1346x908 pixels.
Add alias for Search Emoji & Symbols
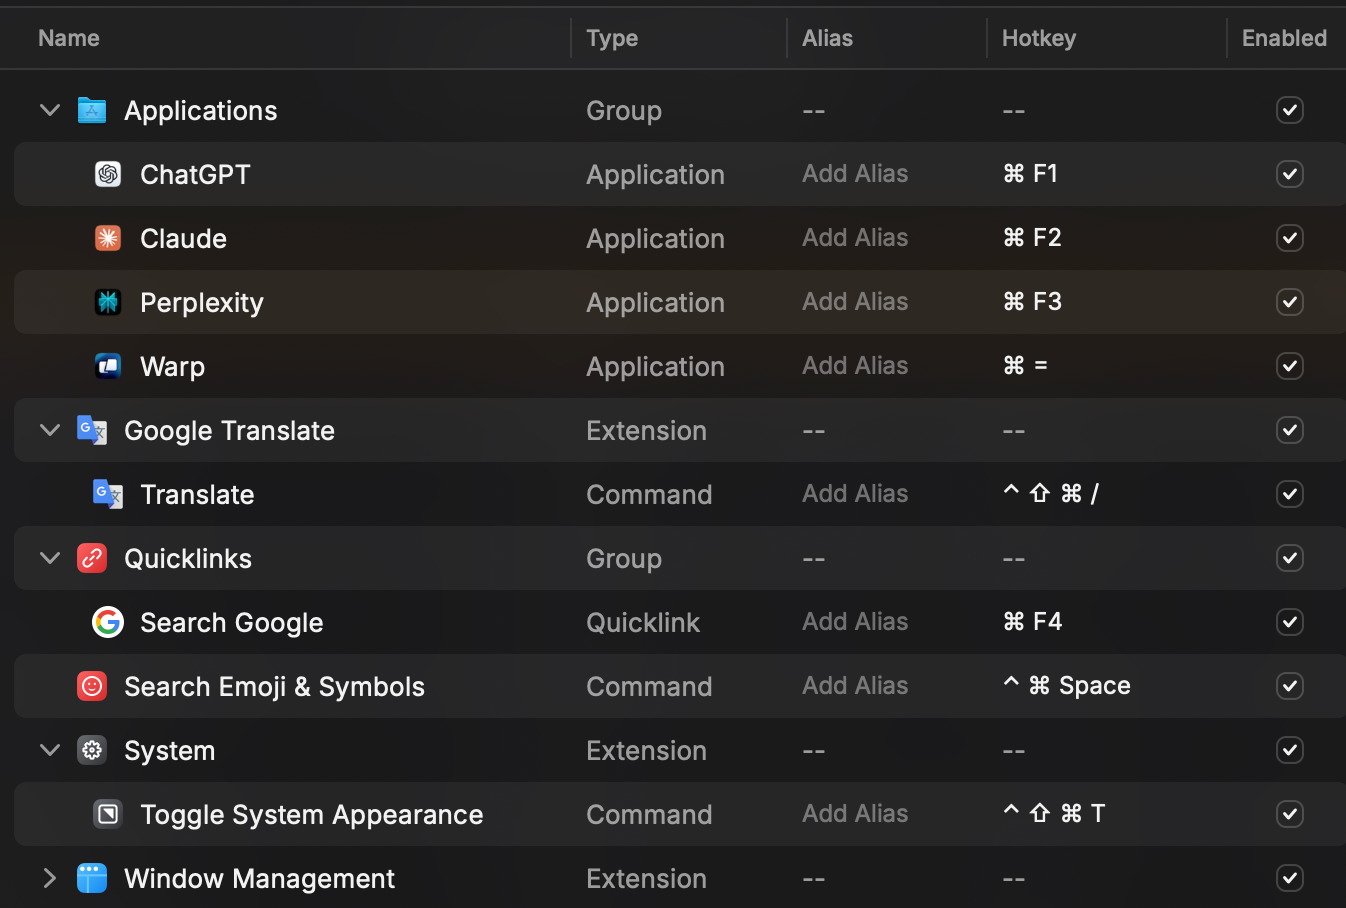(x=855, y=686)
